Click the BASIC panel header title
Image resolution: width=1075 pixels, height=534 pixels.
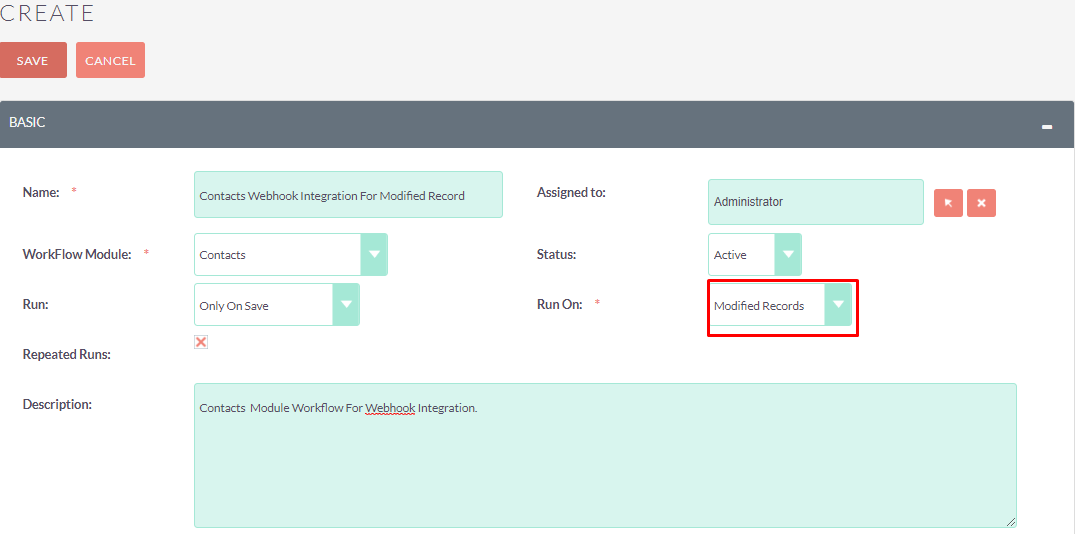click(x=27, y=123)
